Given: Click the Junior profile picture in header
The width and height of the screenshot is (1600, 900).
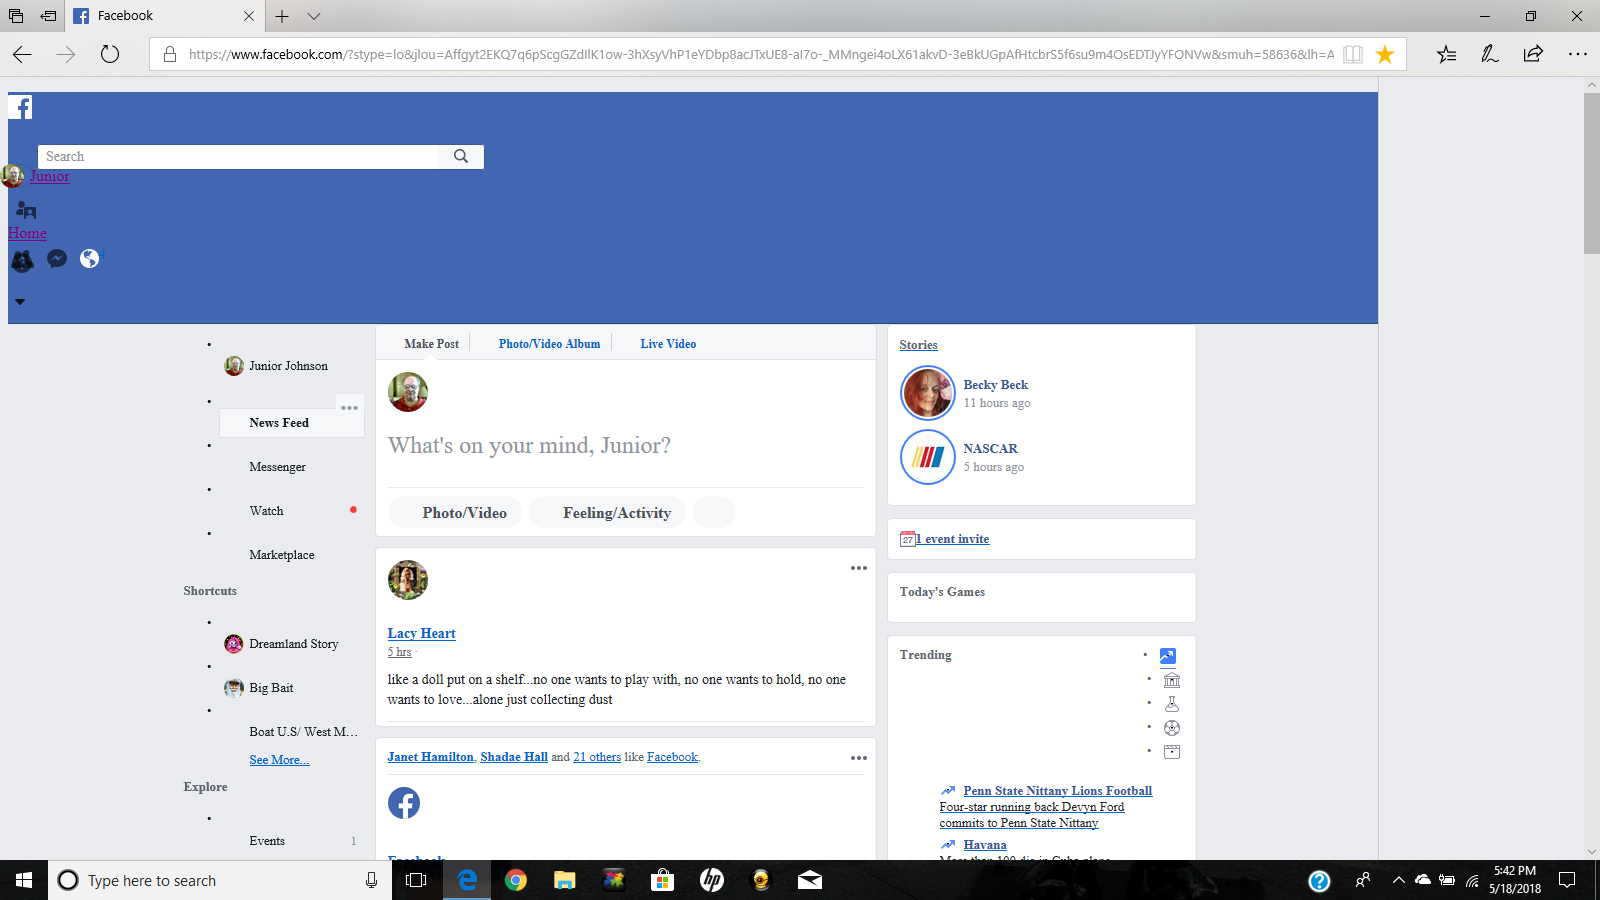Looking at the screenshot, I should pyautogui.click(x=13, y=176).
